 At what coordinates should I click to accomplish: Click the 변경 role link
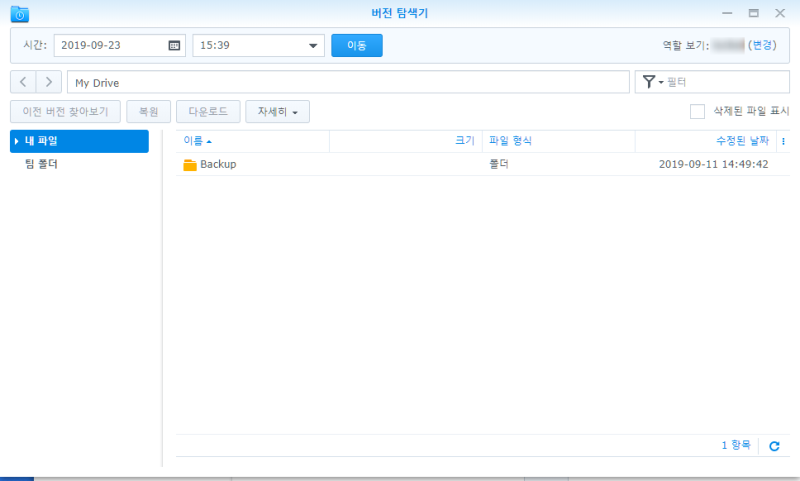[762, 45]
